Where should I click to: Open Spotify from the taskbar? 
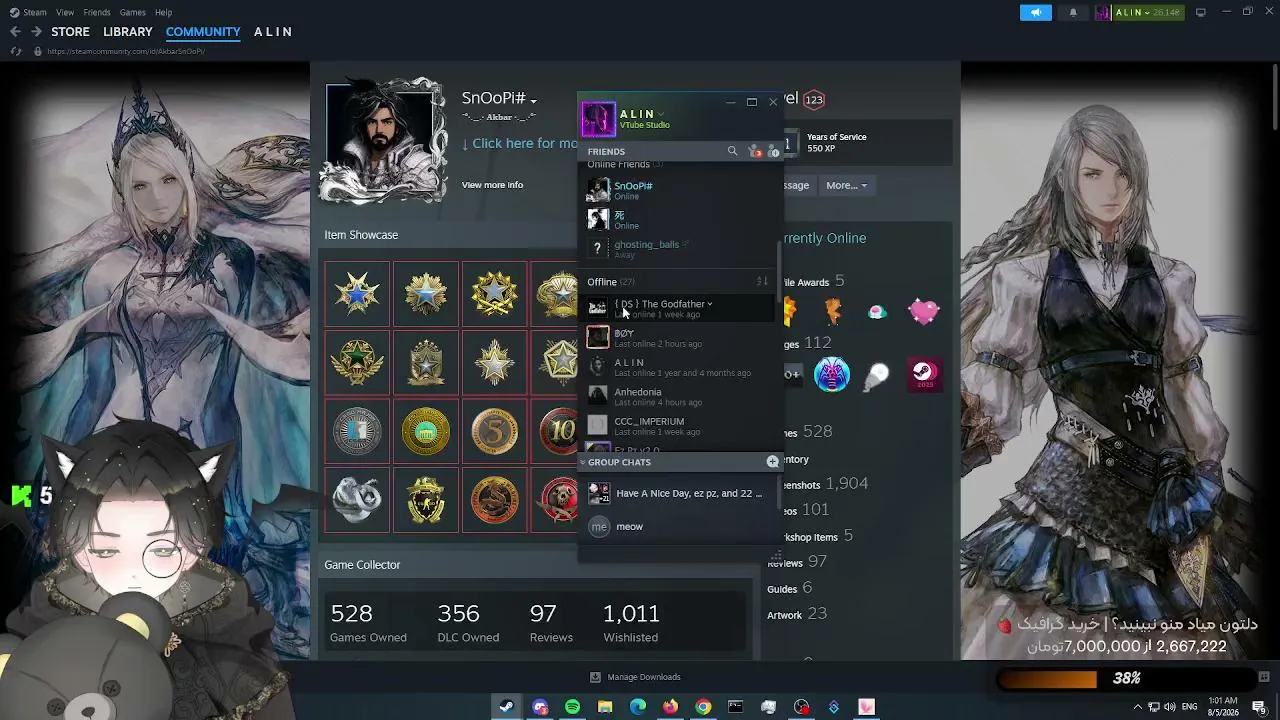pyautogui.click(x=572, y=707)
